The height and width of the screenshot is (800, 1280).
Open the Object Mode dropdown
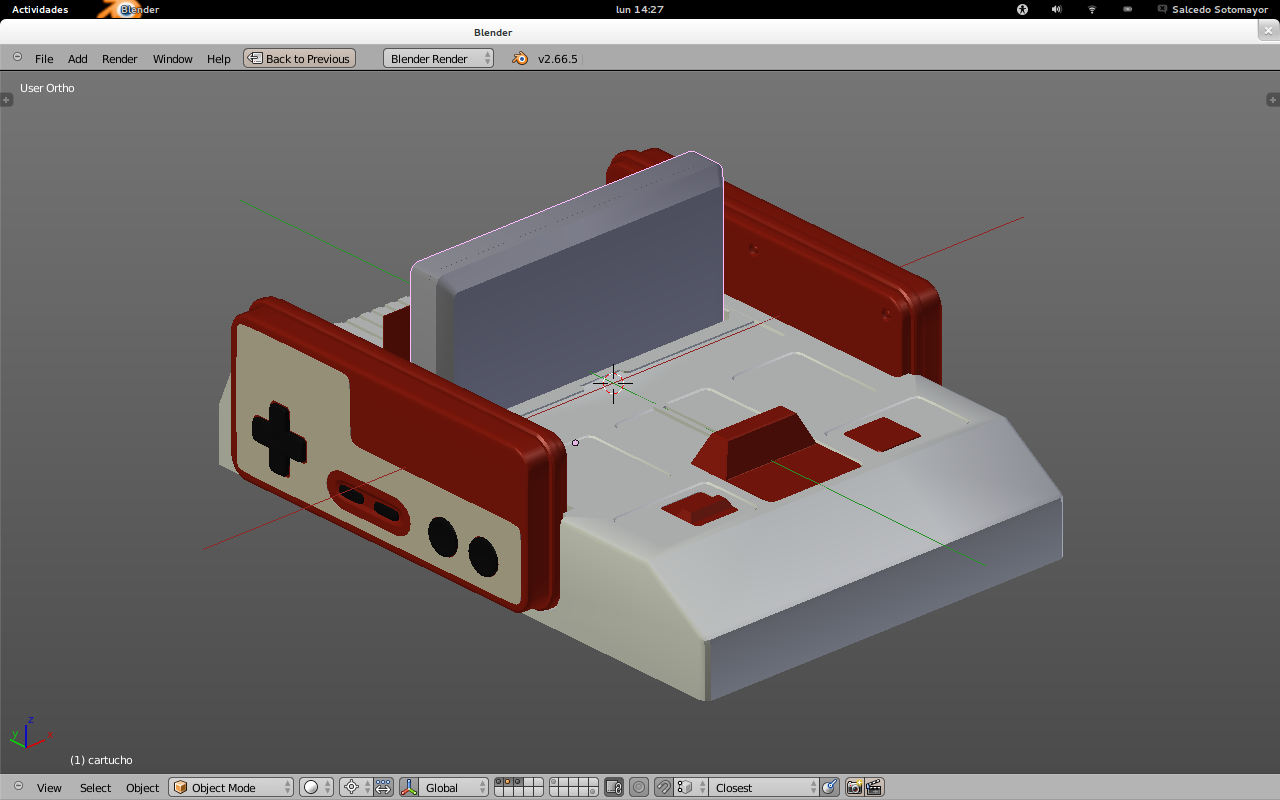231,788
